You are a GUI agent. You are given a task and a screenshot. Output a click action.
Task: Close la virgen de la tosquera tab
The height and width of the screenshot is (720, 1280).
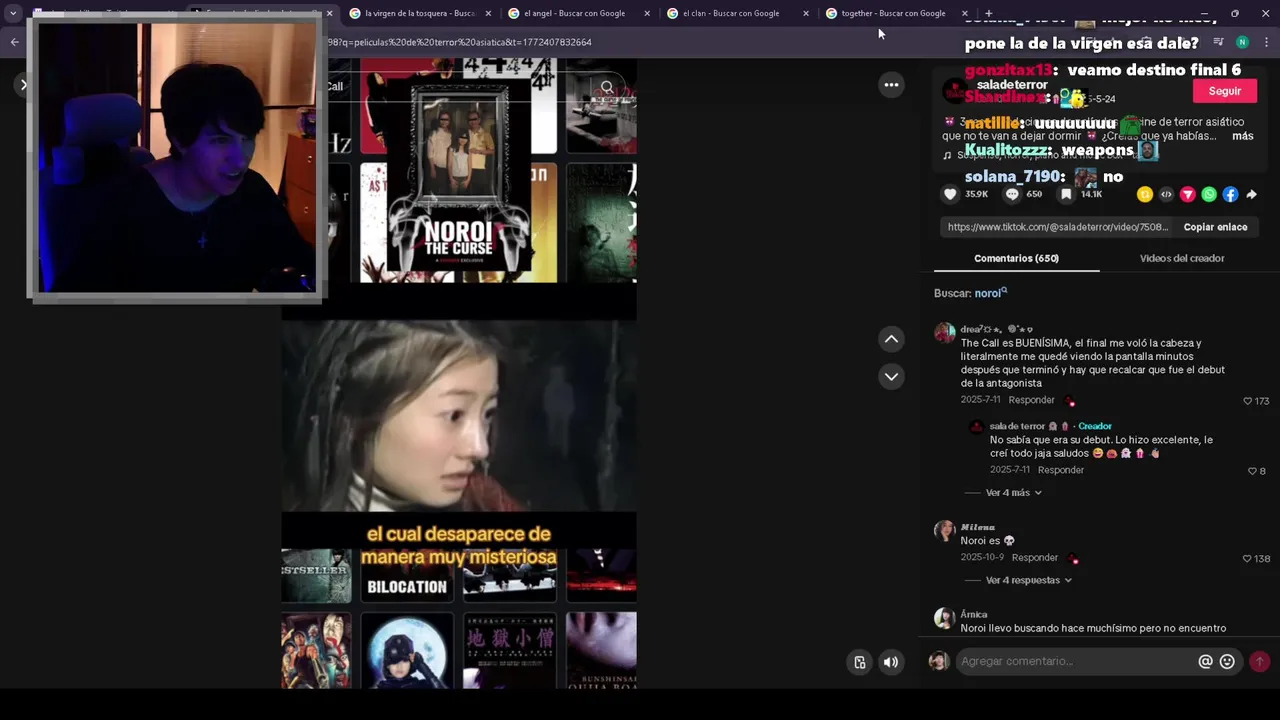pos(488,13)
